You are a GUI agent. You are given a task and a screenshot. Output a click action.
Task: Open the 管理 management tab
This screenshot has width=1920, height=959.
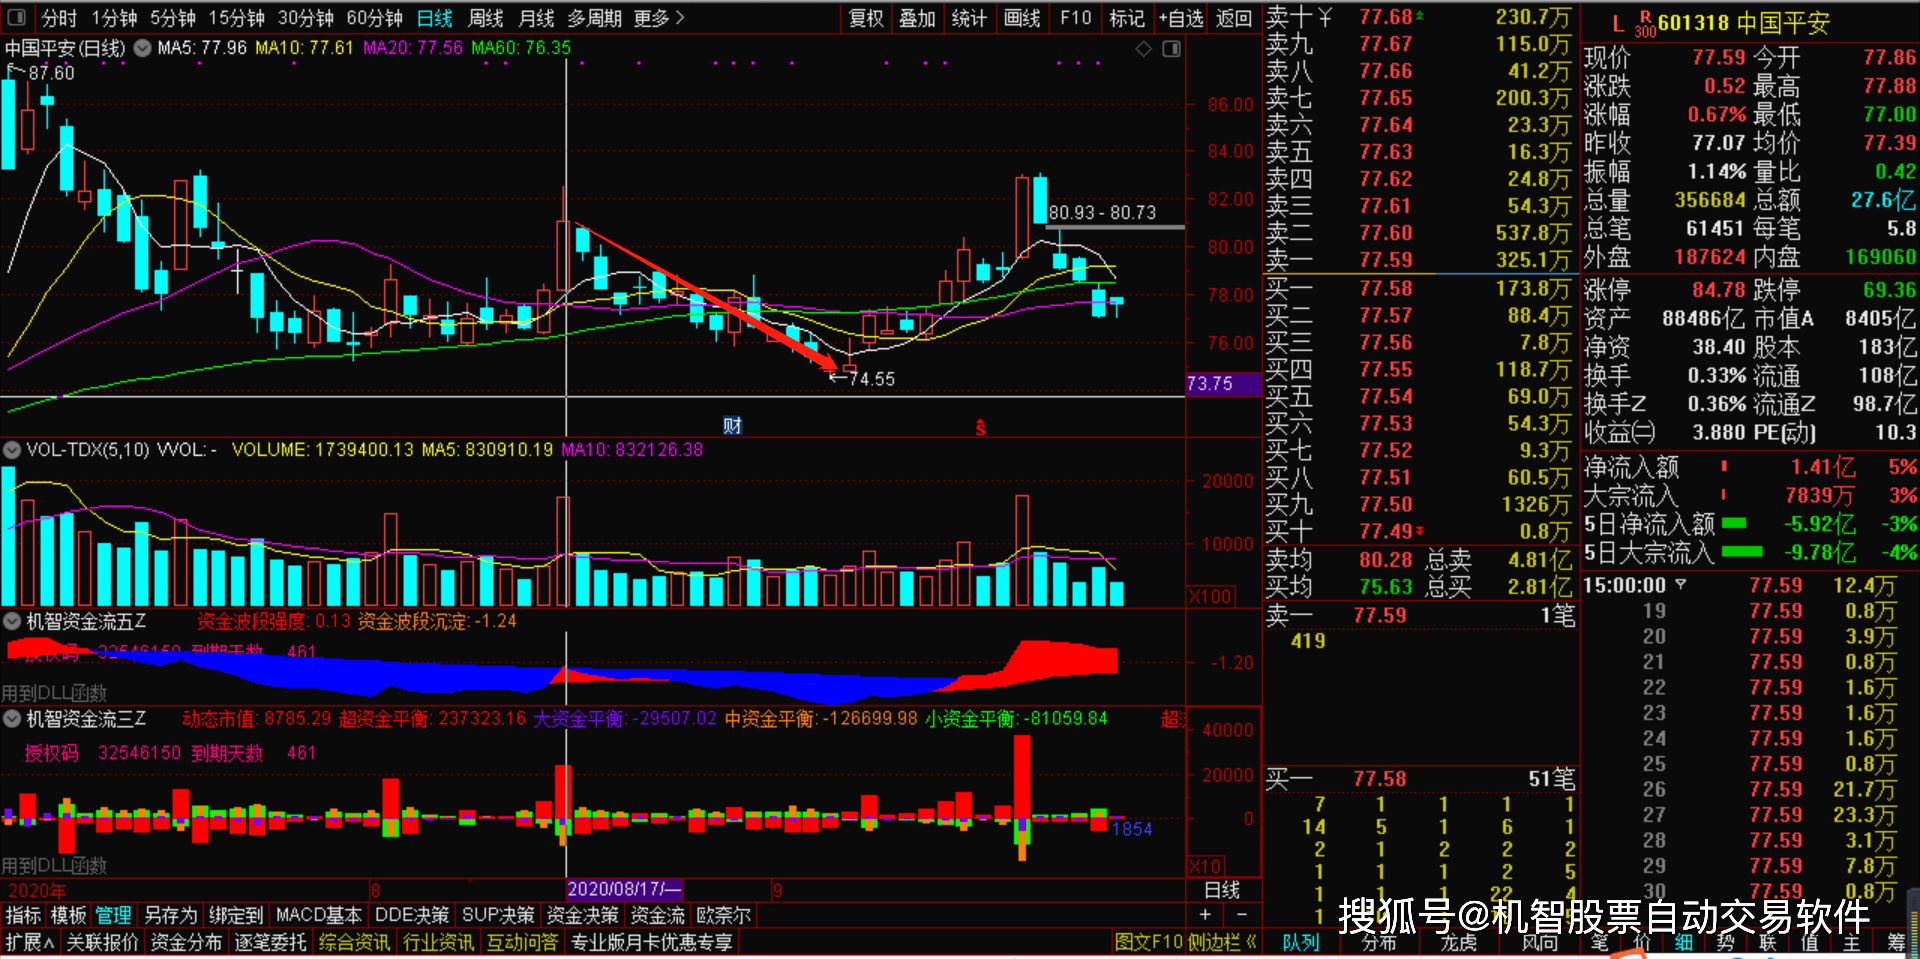pos(113,915)
